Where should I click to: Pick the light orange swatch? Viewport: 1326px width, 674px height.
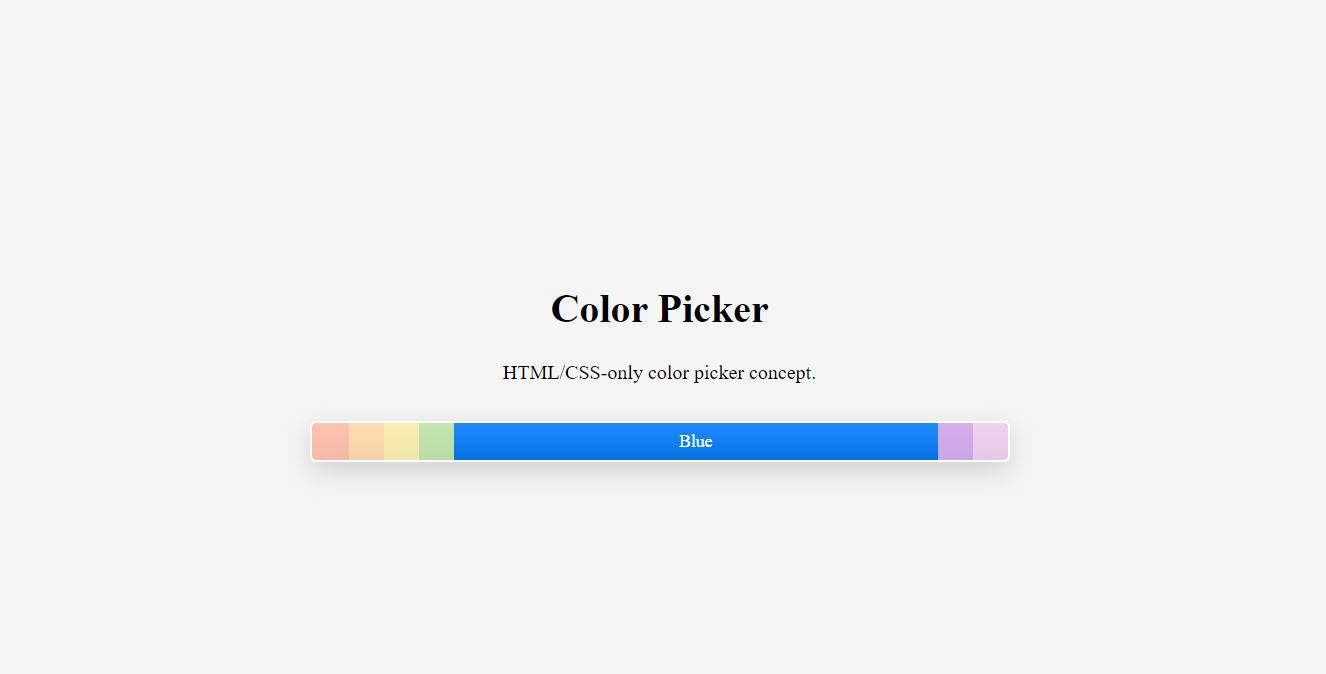point(366,441)
